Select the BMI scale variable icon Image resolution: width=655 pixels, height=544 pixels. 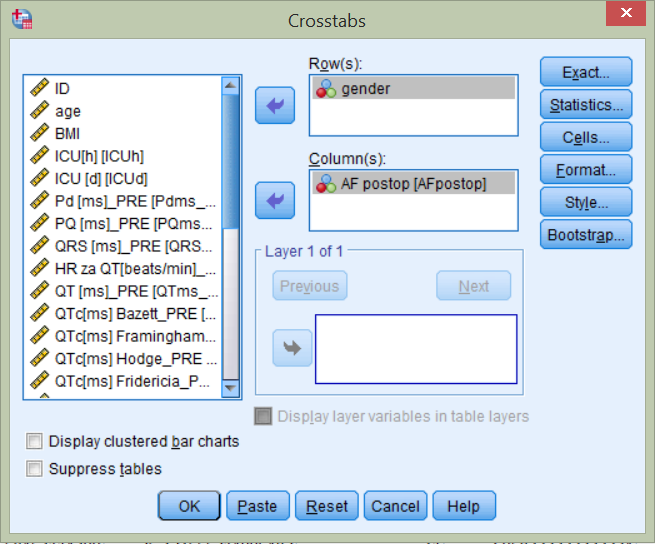tap(40, 132)
